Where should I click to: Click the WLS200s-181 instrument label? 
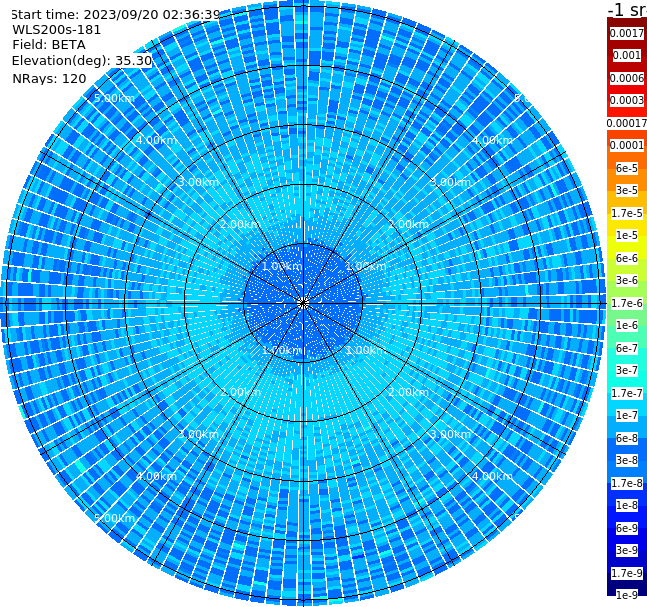click(57, 30)
